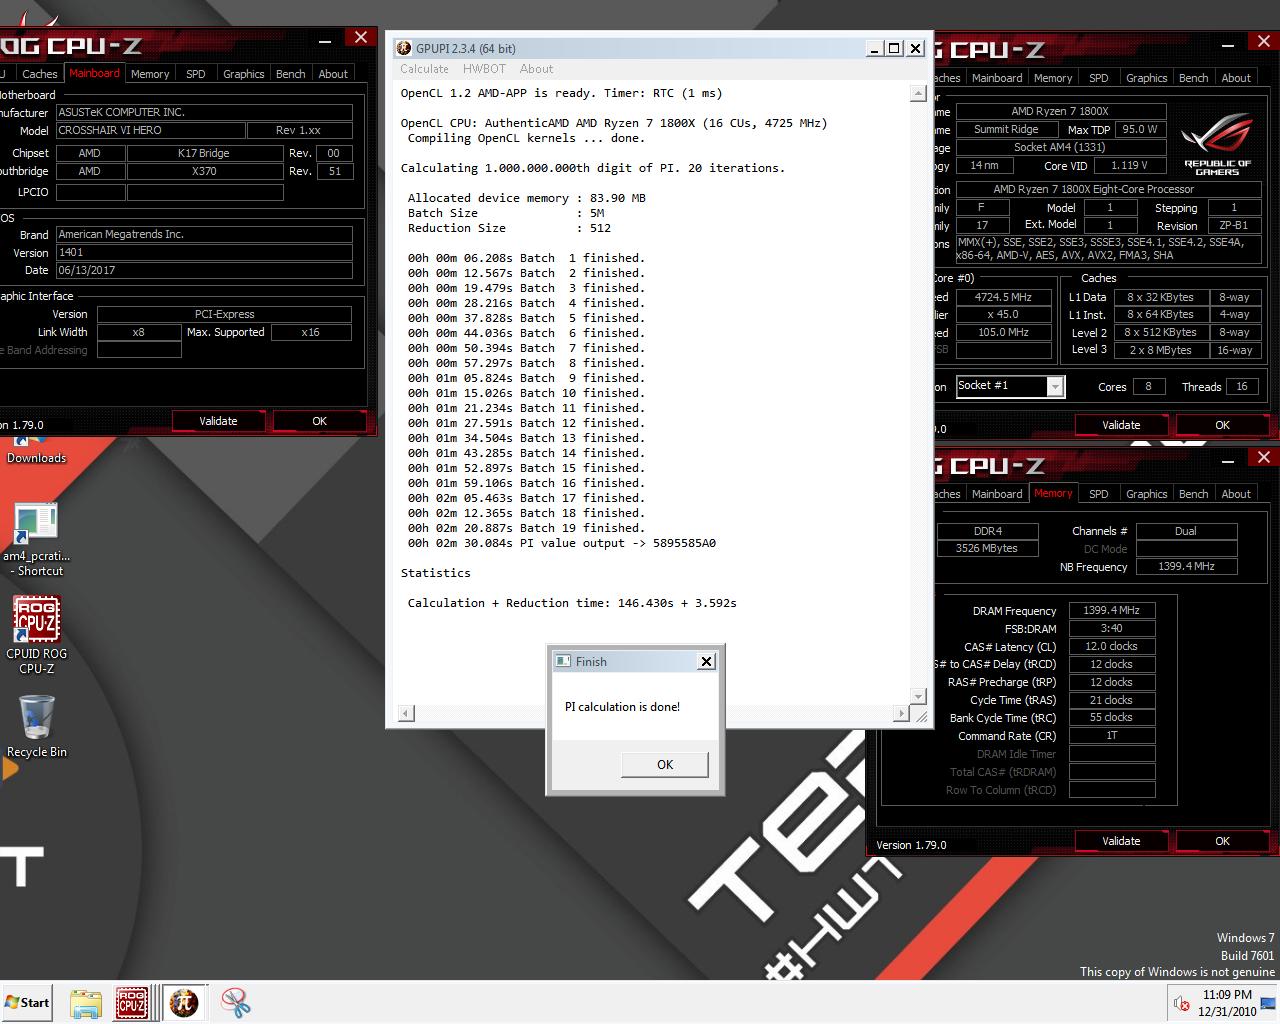
Task: Select Graphics tab in top-right CPU-Z window
Action: point(1147,78)
